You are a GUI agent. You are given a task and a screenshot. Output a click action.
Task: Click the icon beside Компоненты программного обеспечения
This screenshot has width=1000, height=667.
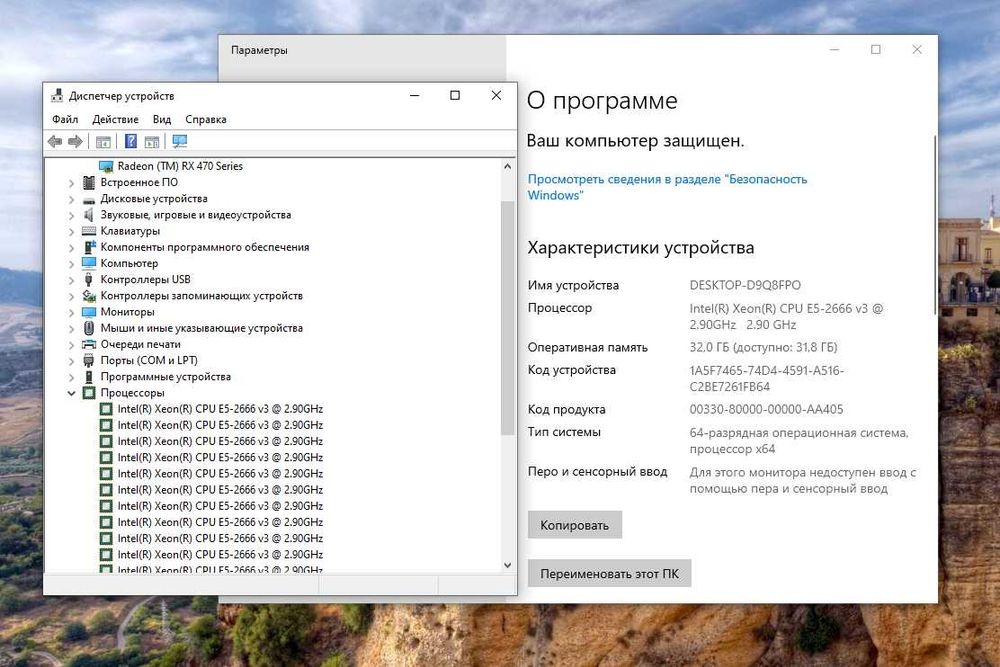(x=89, y=247)
